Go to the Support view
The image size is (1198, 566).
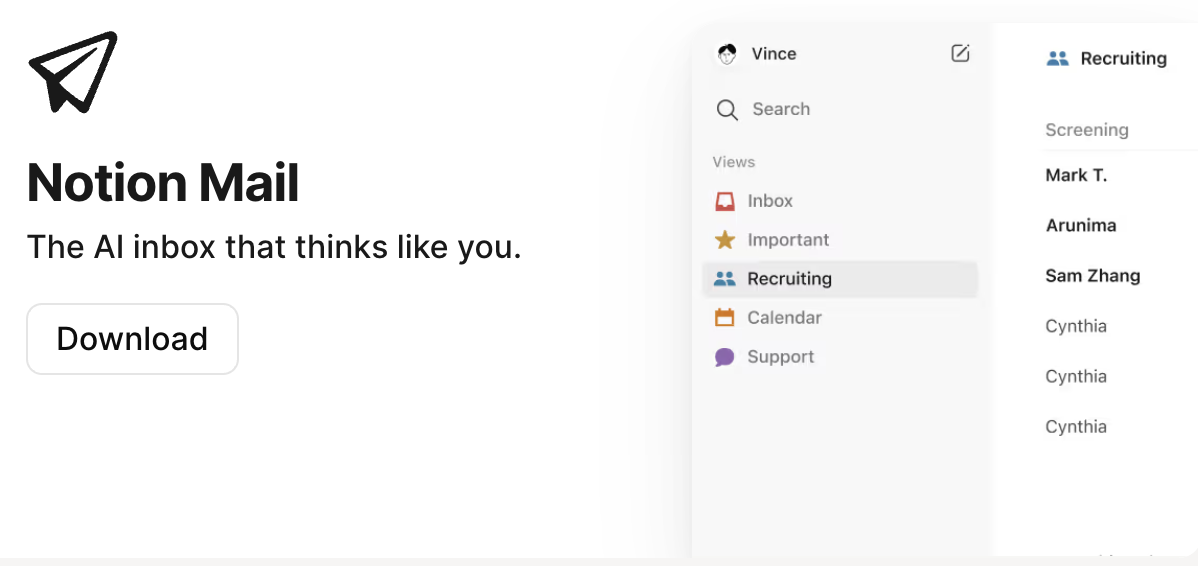coord(780,357)
